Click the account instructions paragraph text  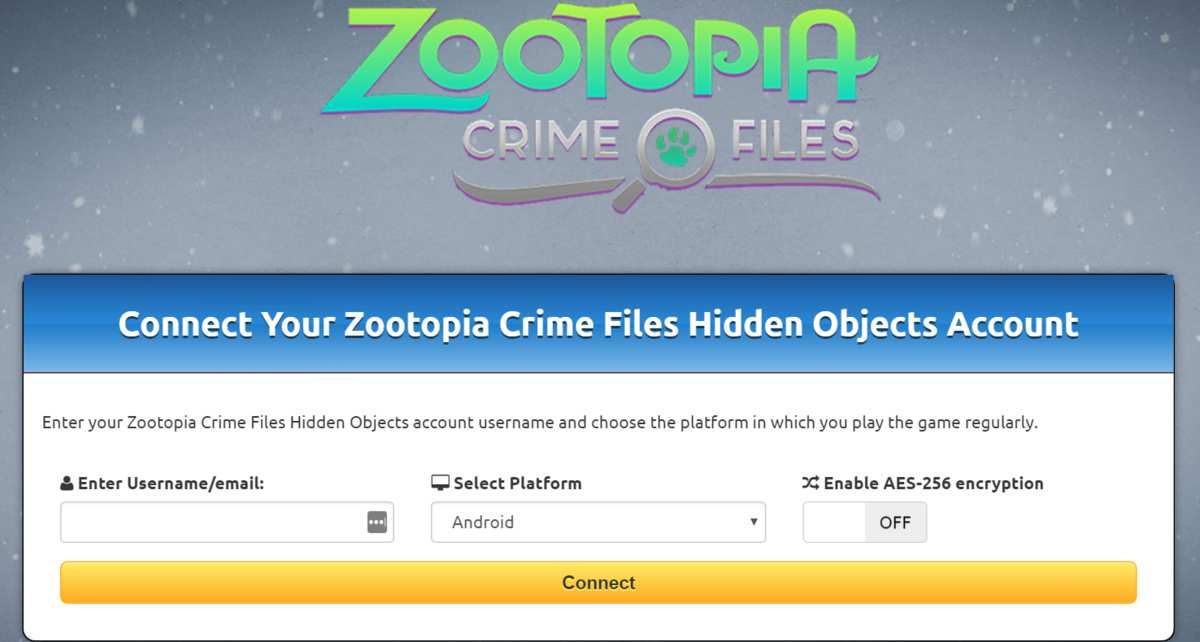(540, 422)
